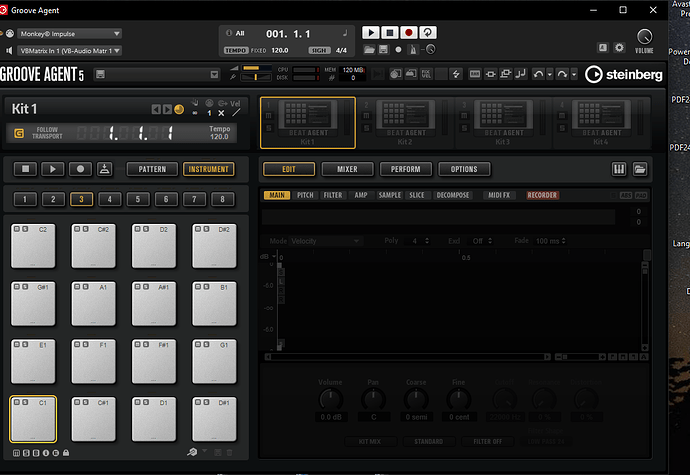Screen dimensions: 690x475
Task: Toggle the pad lock icon
Action: 66,453
